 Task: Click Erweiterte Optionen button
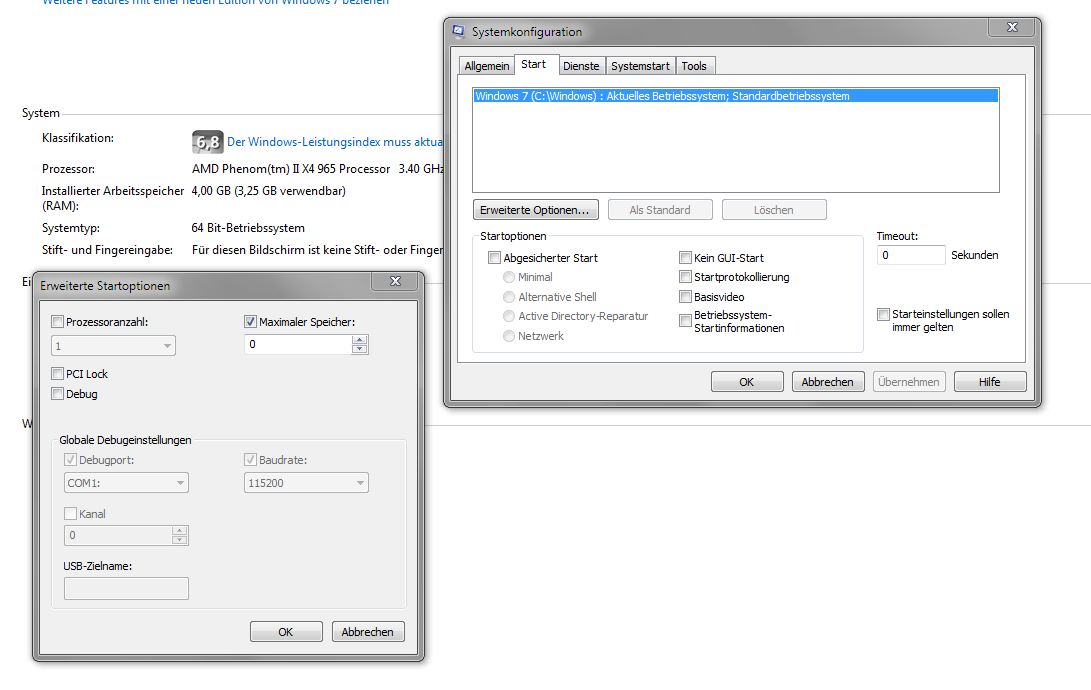tap(535, 210)
